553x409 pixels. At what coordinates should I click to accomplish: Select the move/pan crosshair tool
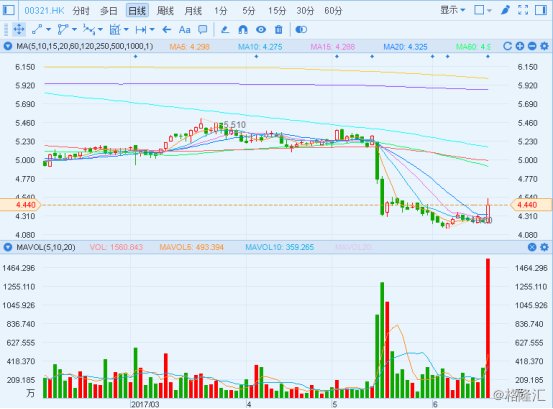(x=19, y=30)
